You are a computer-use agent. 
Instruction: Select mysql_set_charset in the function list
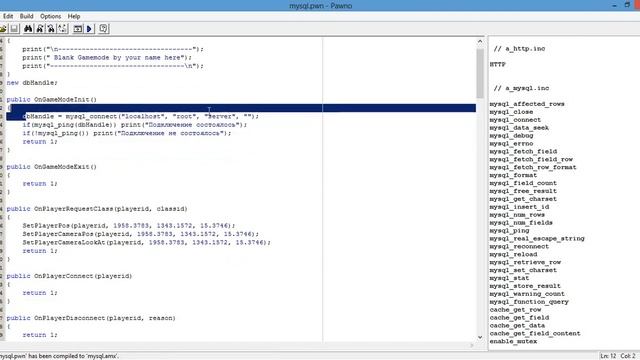tap(523, 270)
